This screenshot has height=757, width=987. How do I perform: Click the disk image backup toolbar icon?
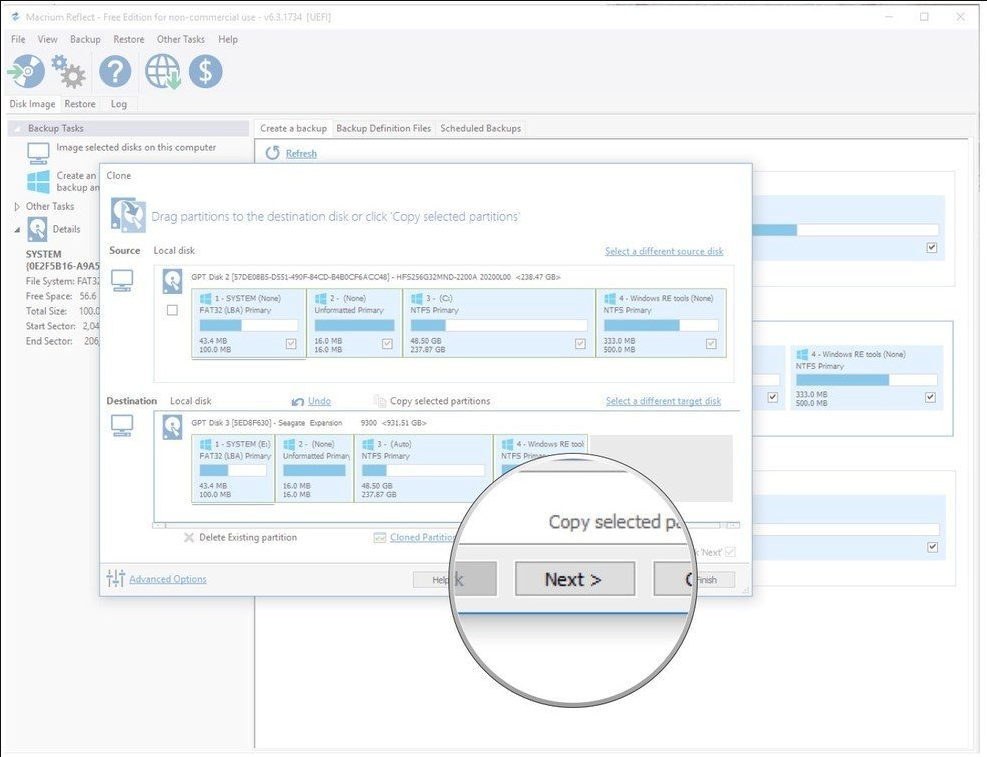tap(26, 71)
